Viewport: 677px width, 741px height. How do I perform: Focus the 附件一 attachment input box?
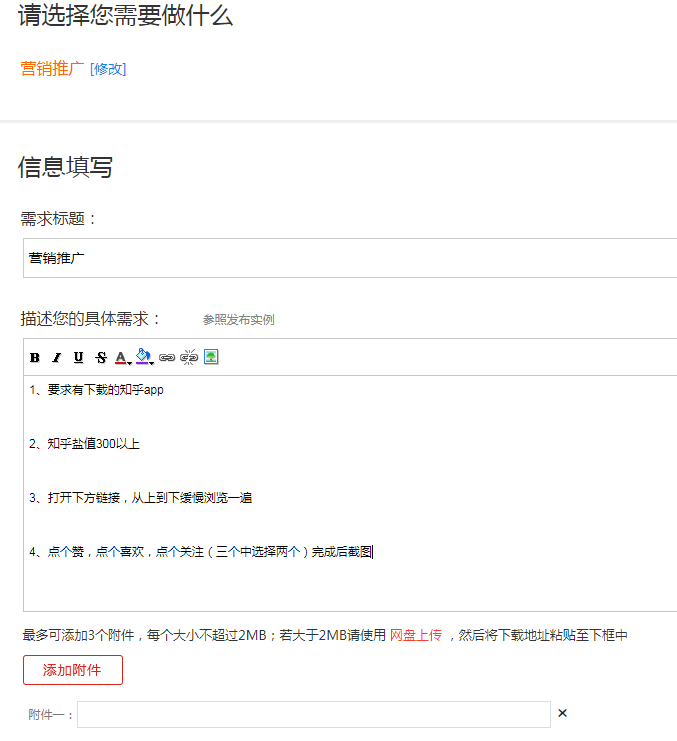tap(313, 714)
